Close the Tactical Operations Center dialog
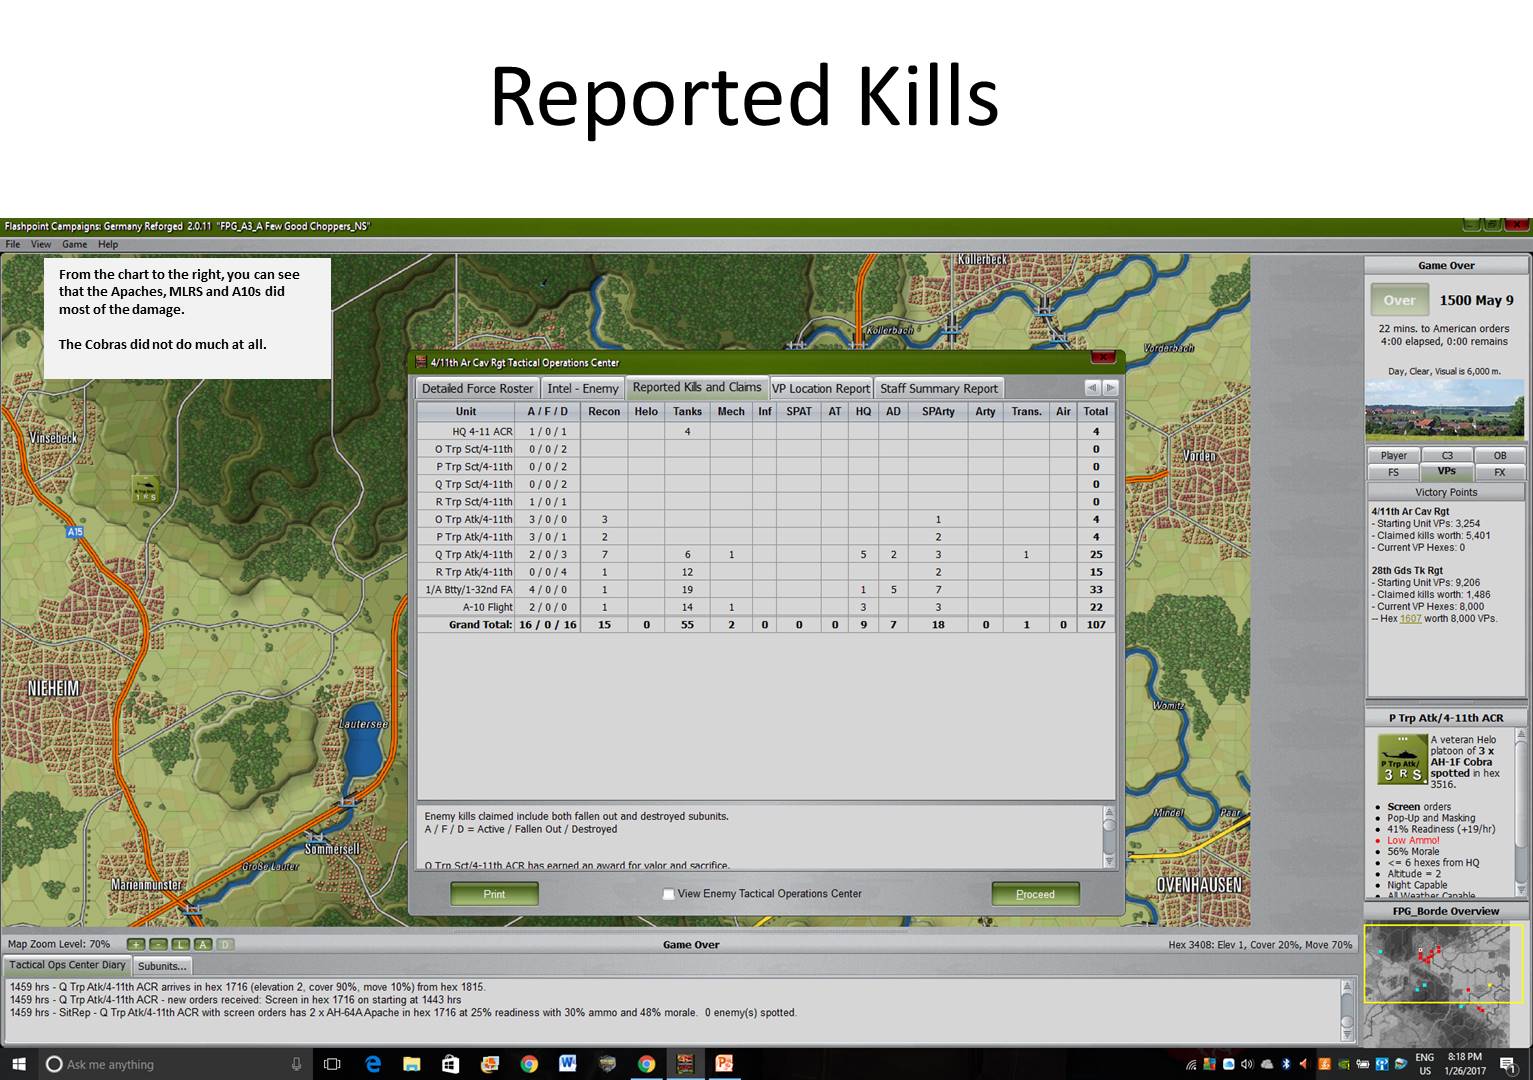The height and width of the screenshot is (1080, 1533). [x=1102, y=358]
